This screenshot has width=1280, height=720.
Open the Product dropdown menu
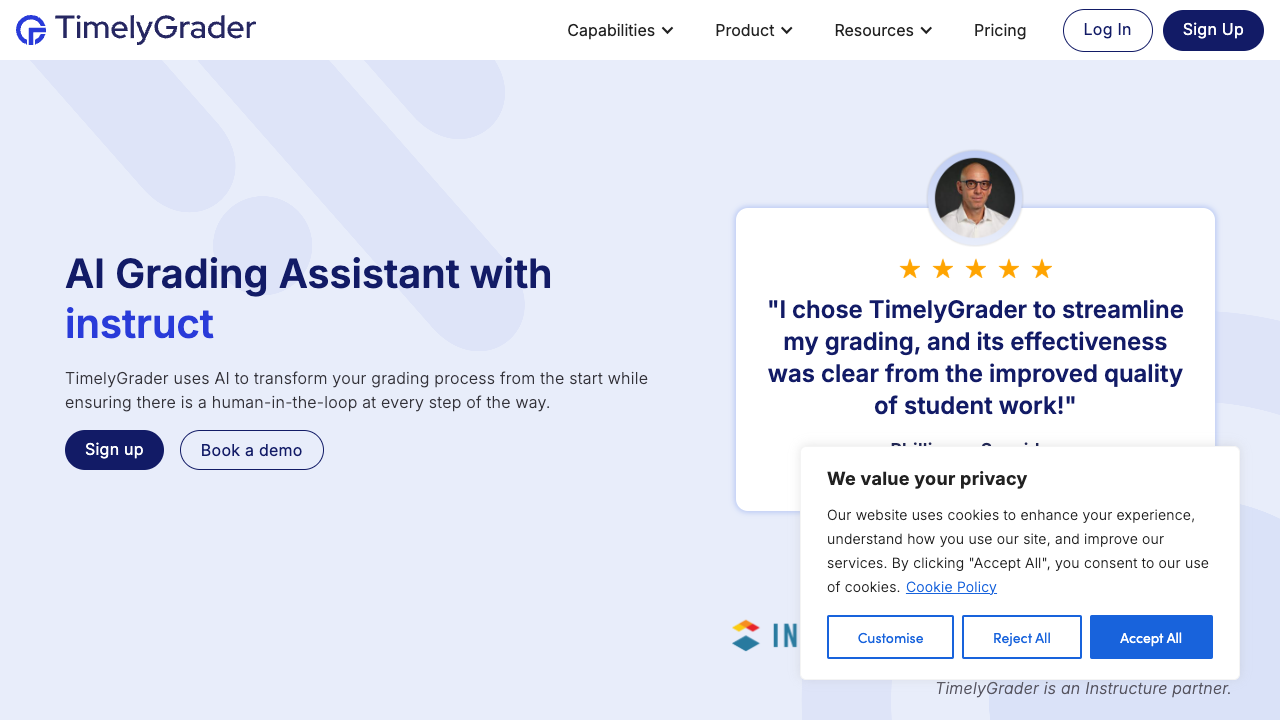[x=753, y=30]
